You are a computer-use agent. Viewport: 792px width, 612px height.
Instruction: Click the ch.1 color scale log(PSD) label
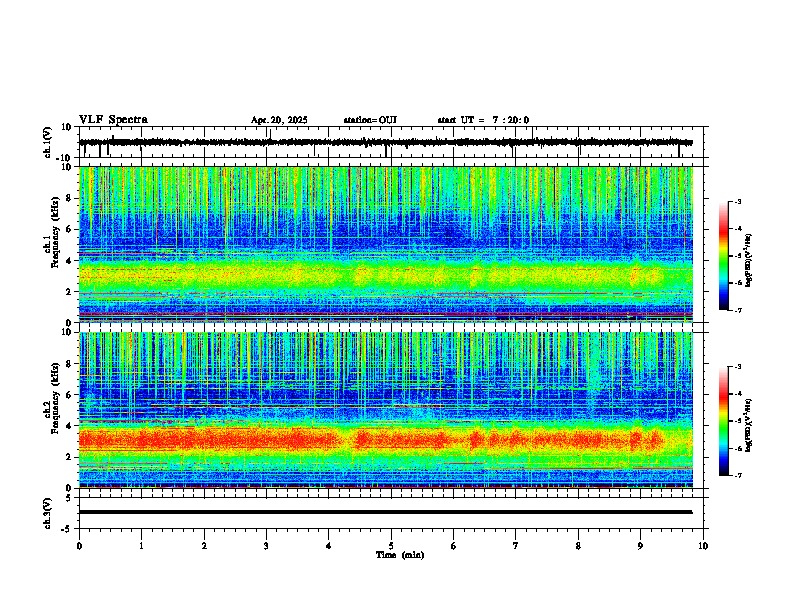click(749, 261)
